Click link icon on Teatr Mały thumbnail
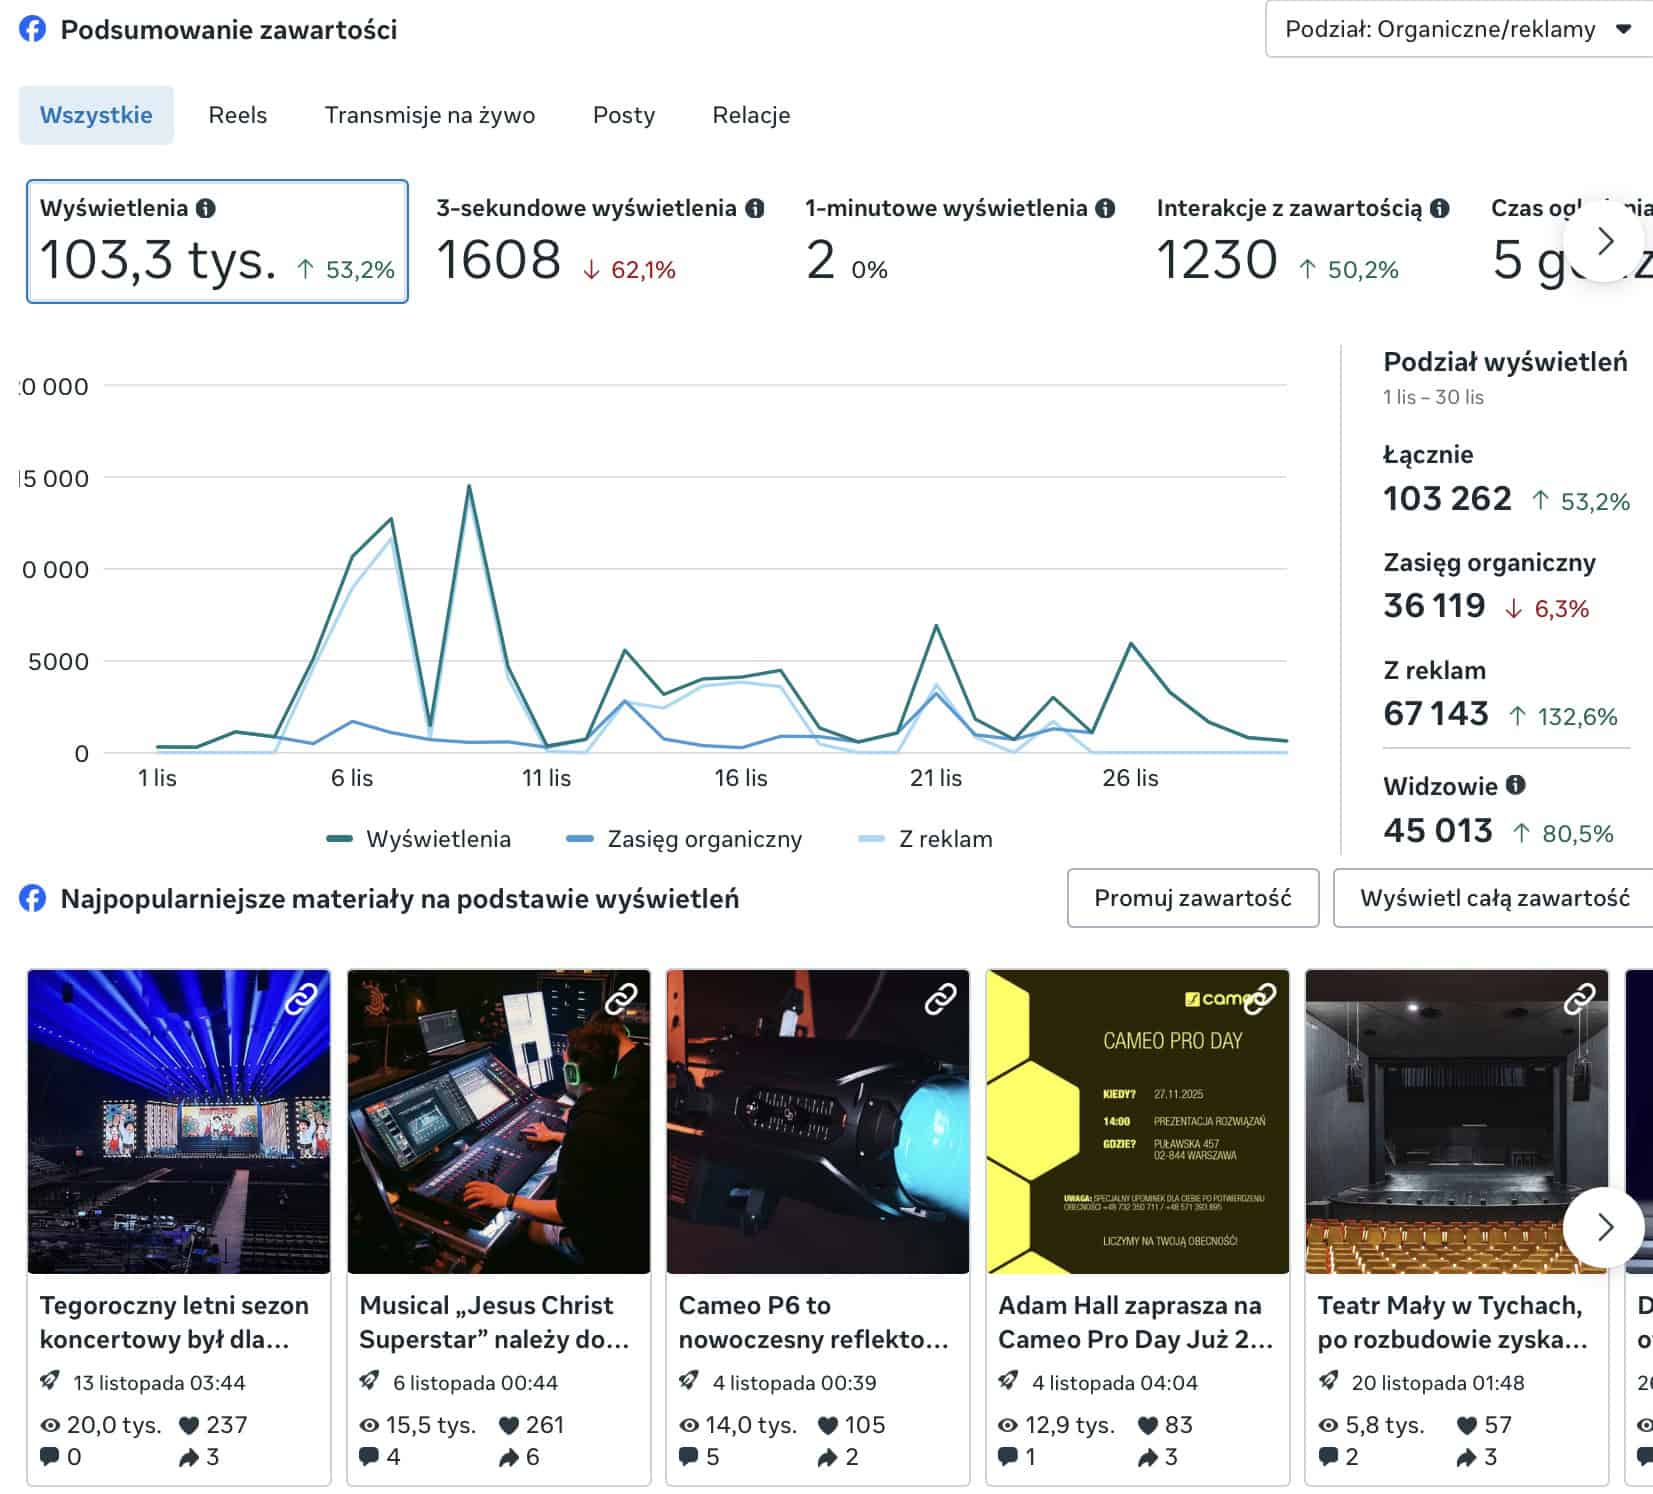1653x1494 pixels. [1579, 998]
